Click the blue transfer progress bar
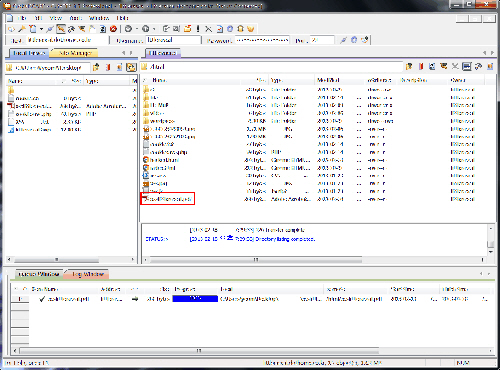 [x=195, y=299]
